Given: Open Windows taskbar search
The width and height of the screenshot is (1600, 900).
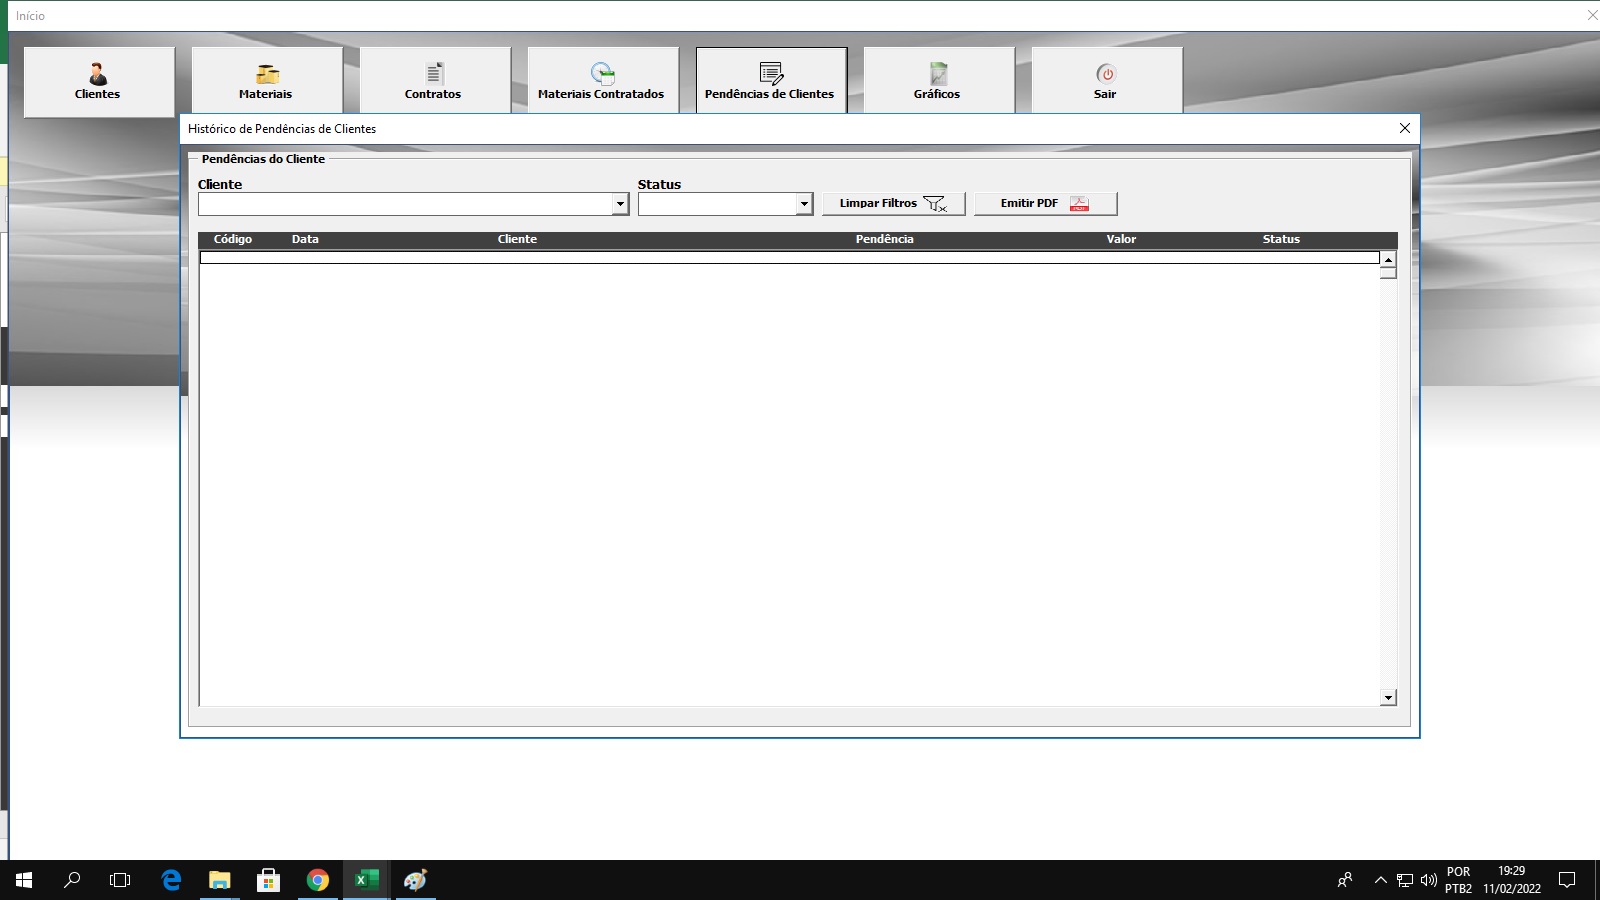Looking at the screenshot, I should pos(72,880).
